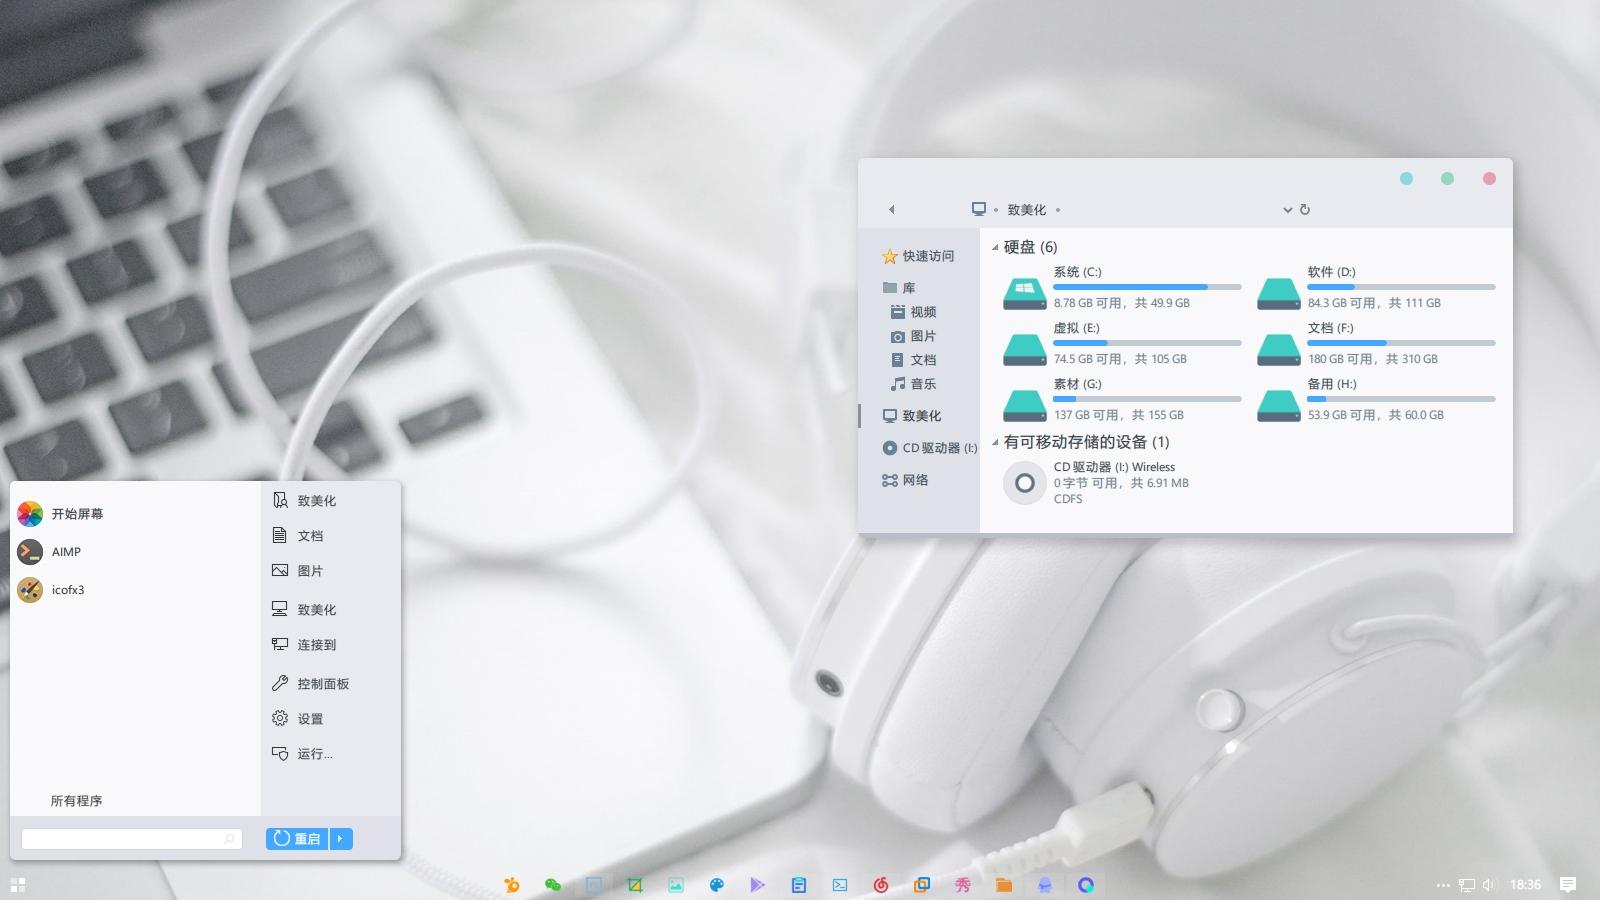Image resolution: width=1600 pixels, height=900 pixels.
Task: Collapse the 硬盘 (6) section
Action: click(994, 247)
